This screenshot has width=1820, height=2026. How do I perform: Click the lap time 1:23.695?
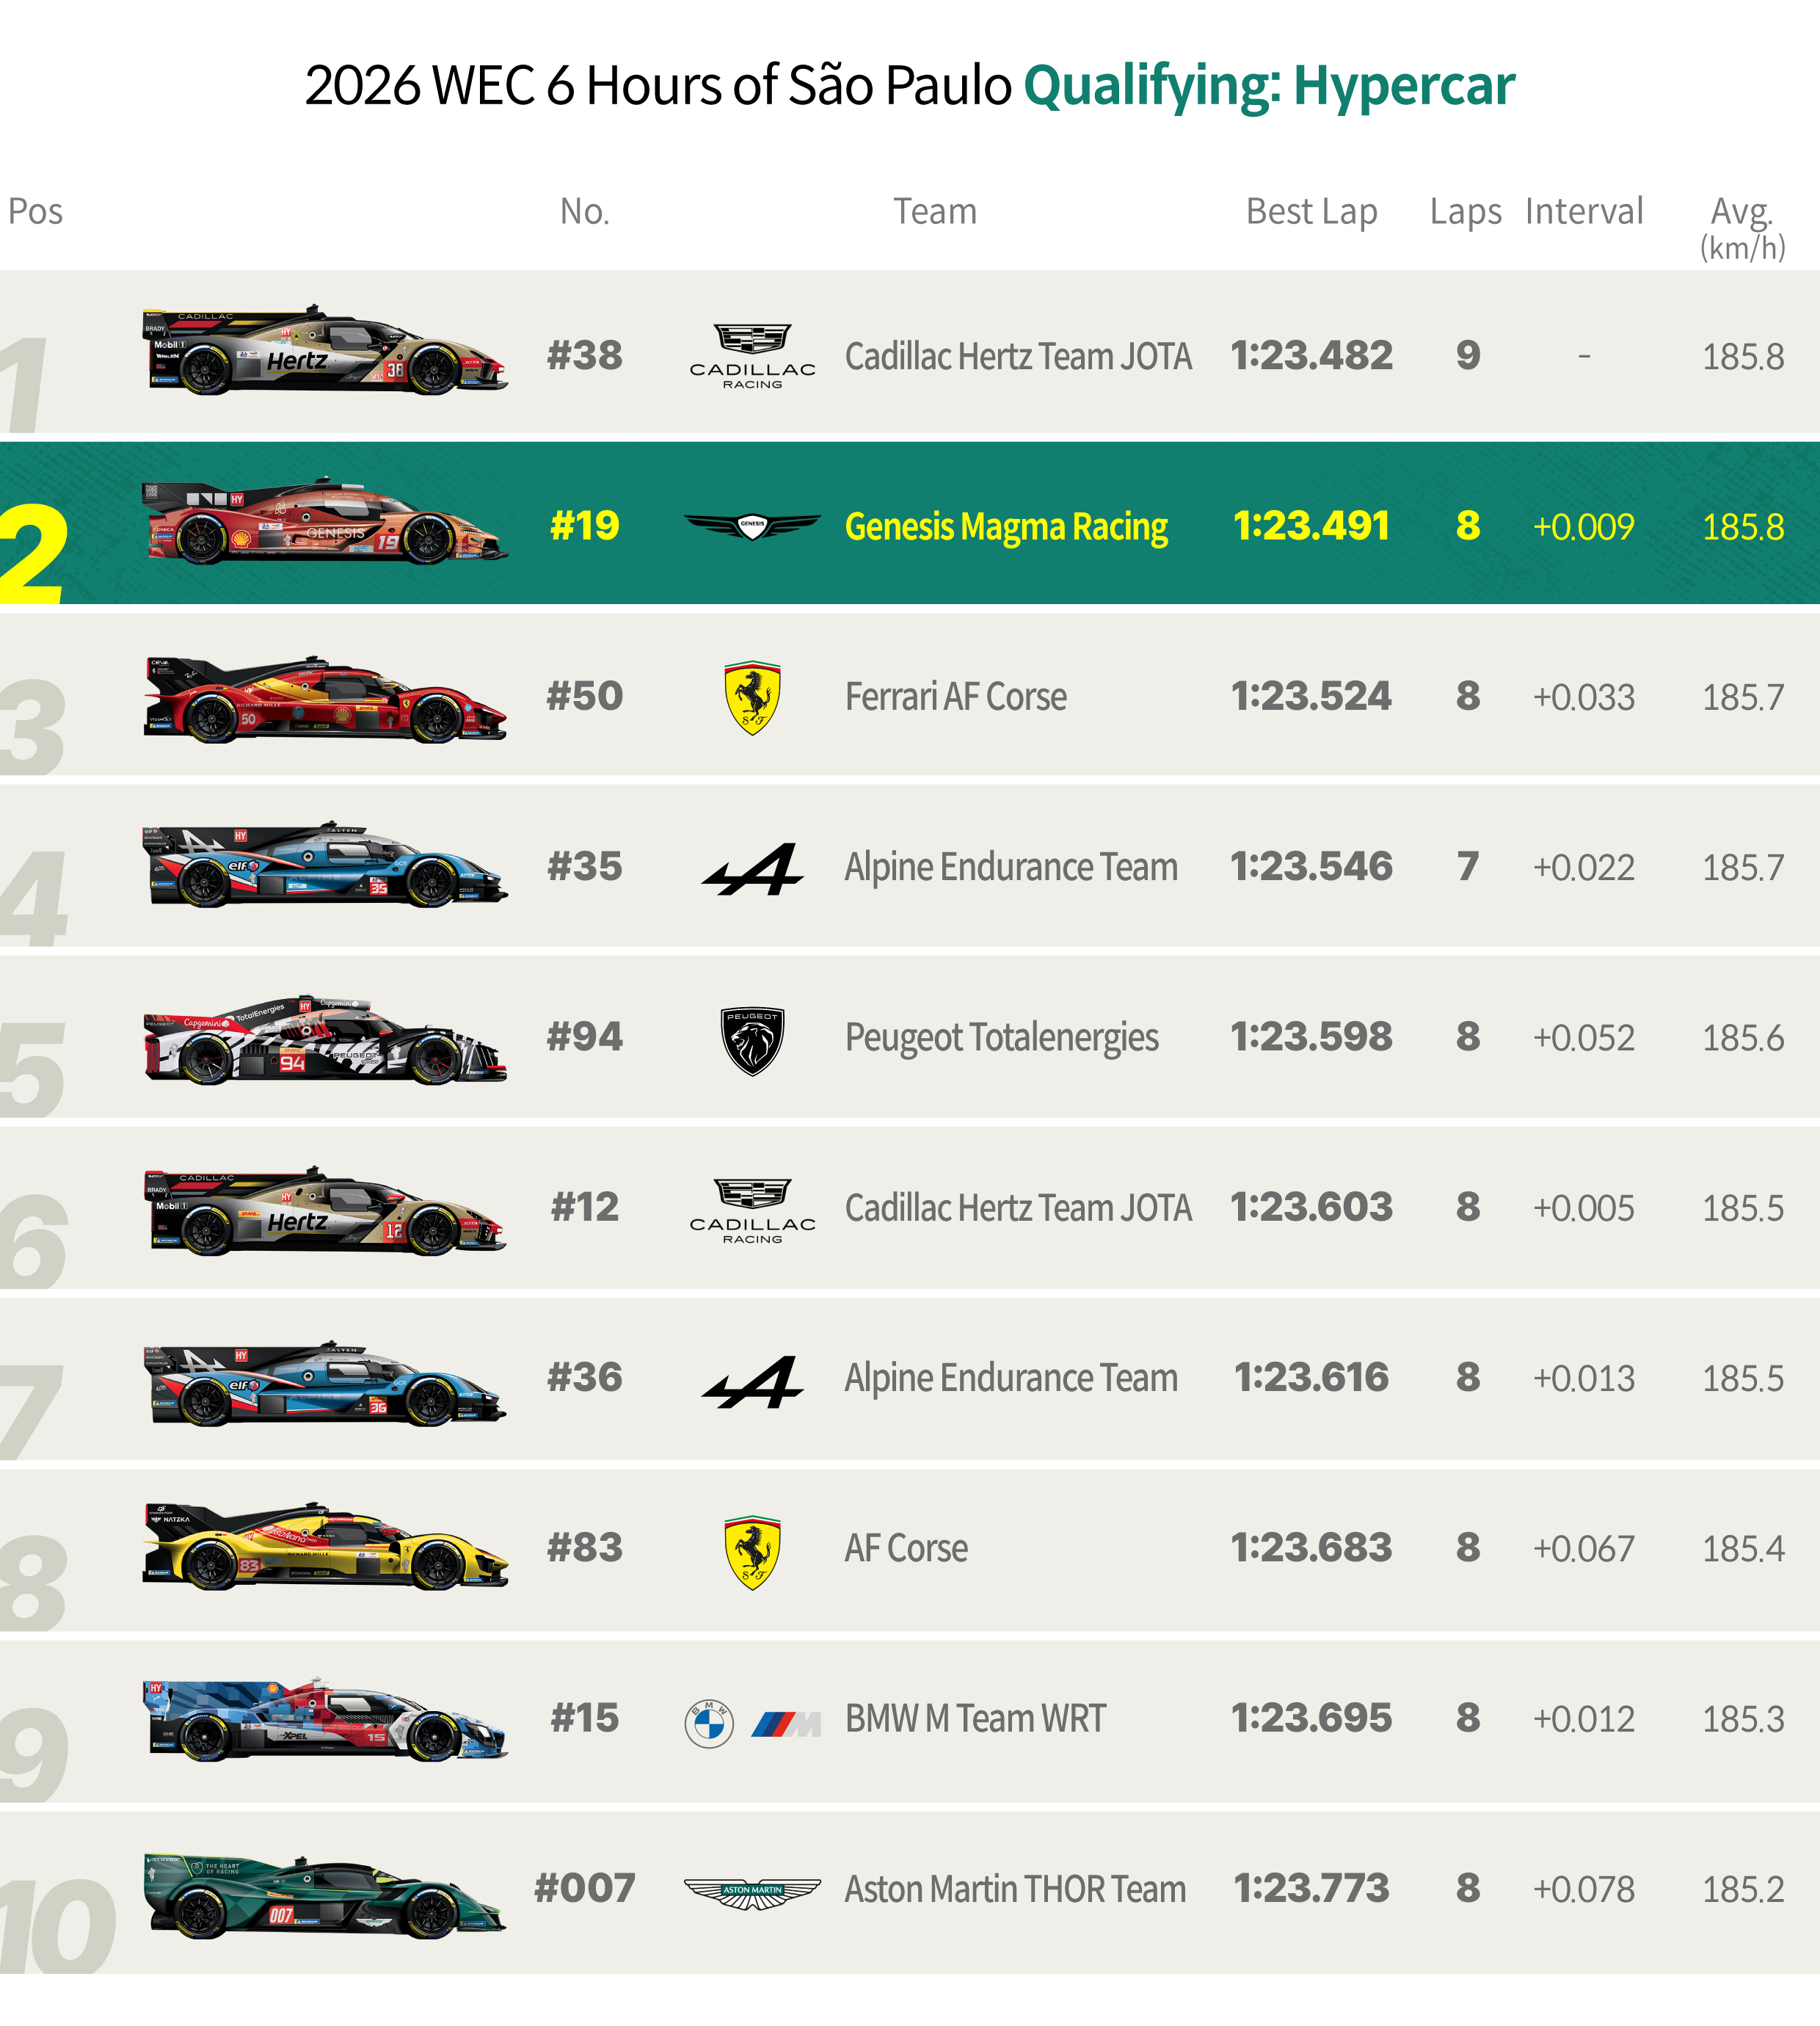tap(1311, 1719)
